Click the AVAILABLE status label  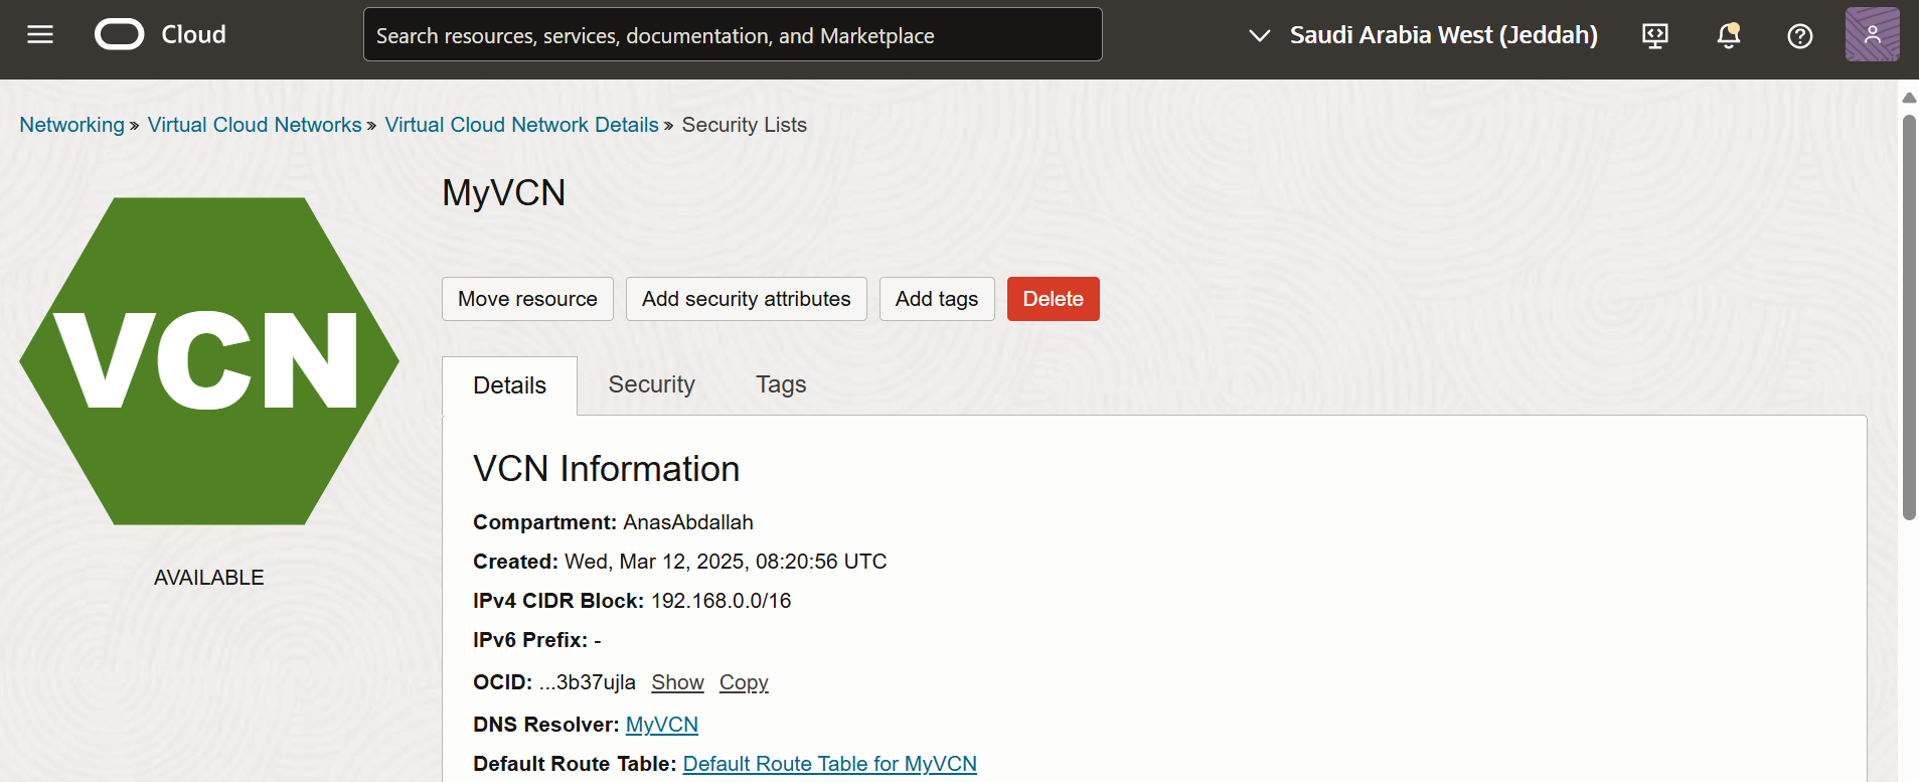click(x=209, y=578)
